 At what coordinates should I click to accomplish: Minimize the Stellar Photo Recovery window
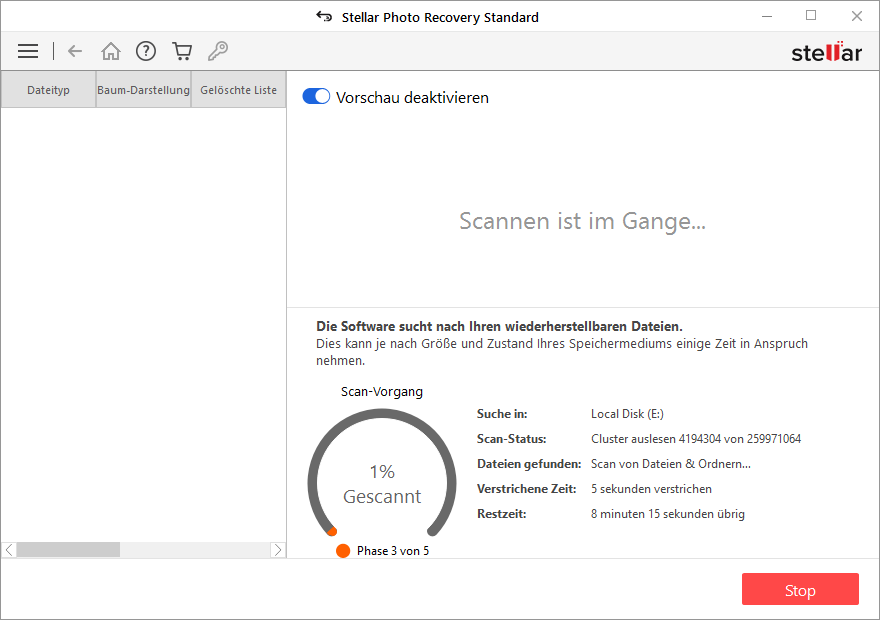tap(767, 16)
